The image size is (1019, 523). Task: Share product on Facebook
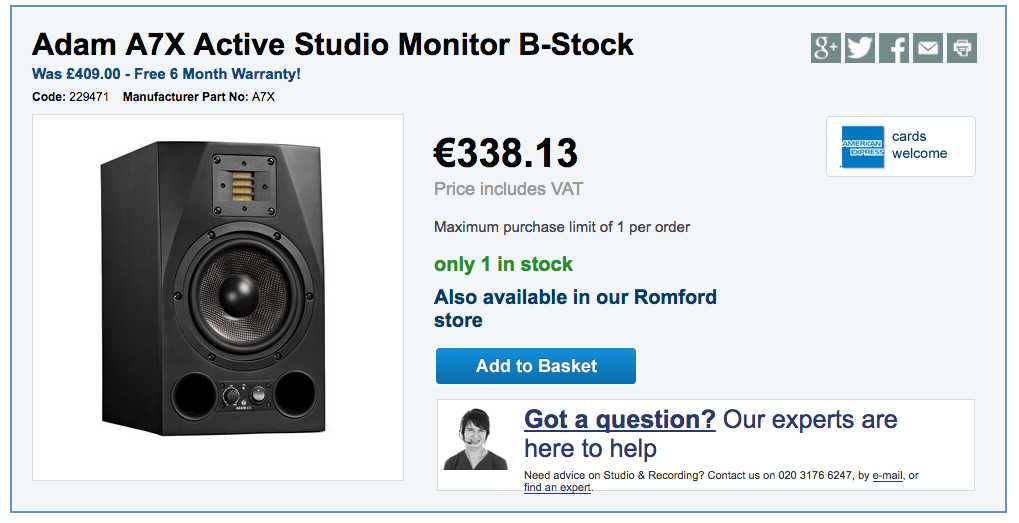tap(894, 48)
